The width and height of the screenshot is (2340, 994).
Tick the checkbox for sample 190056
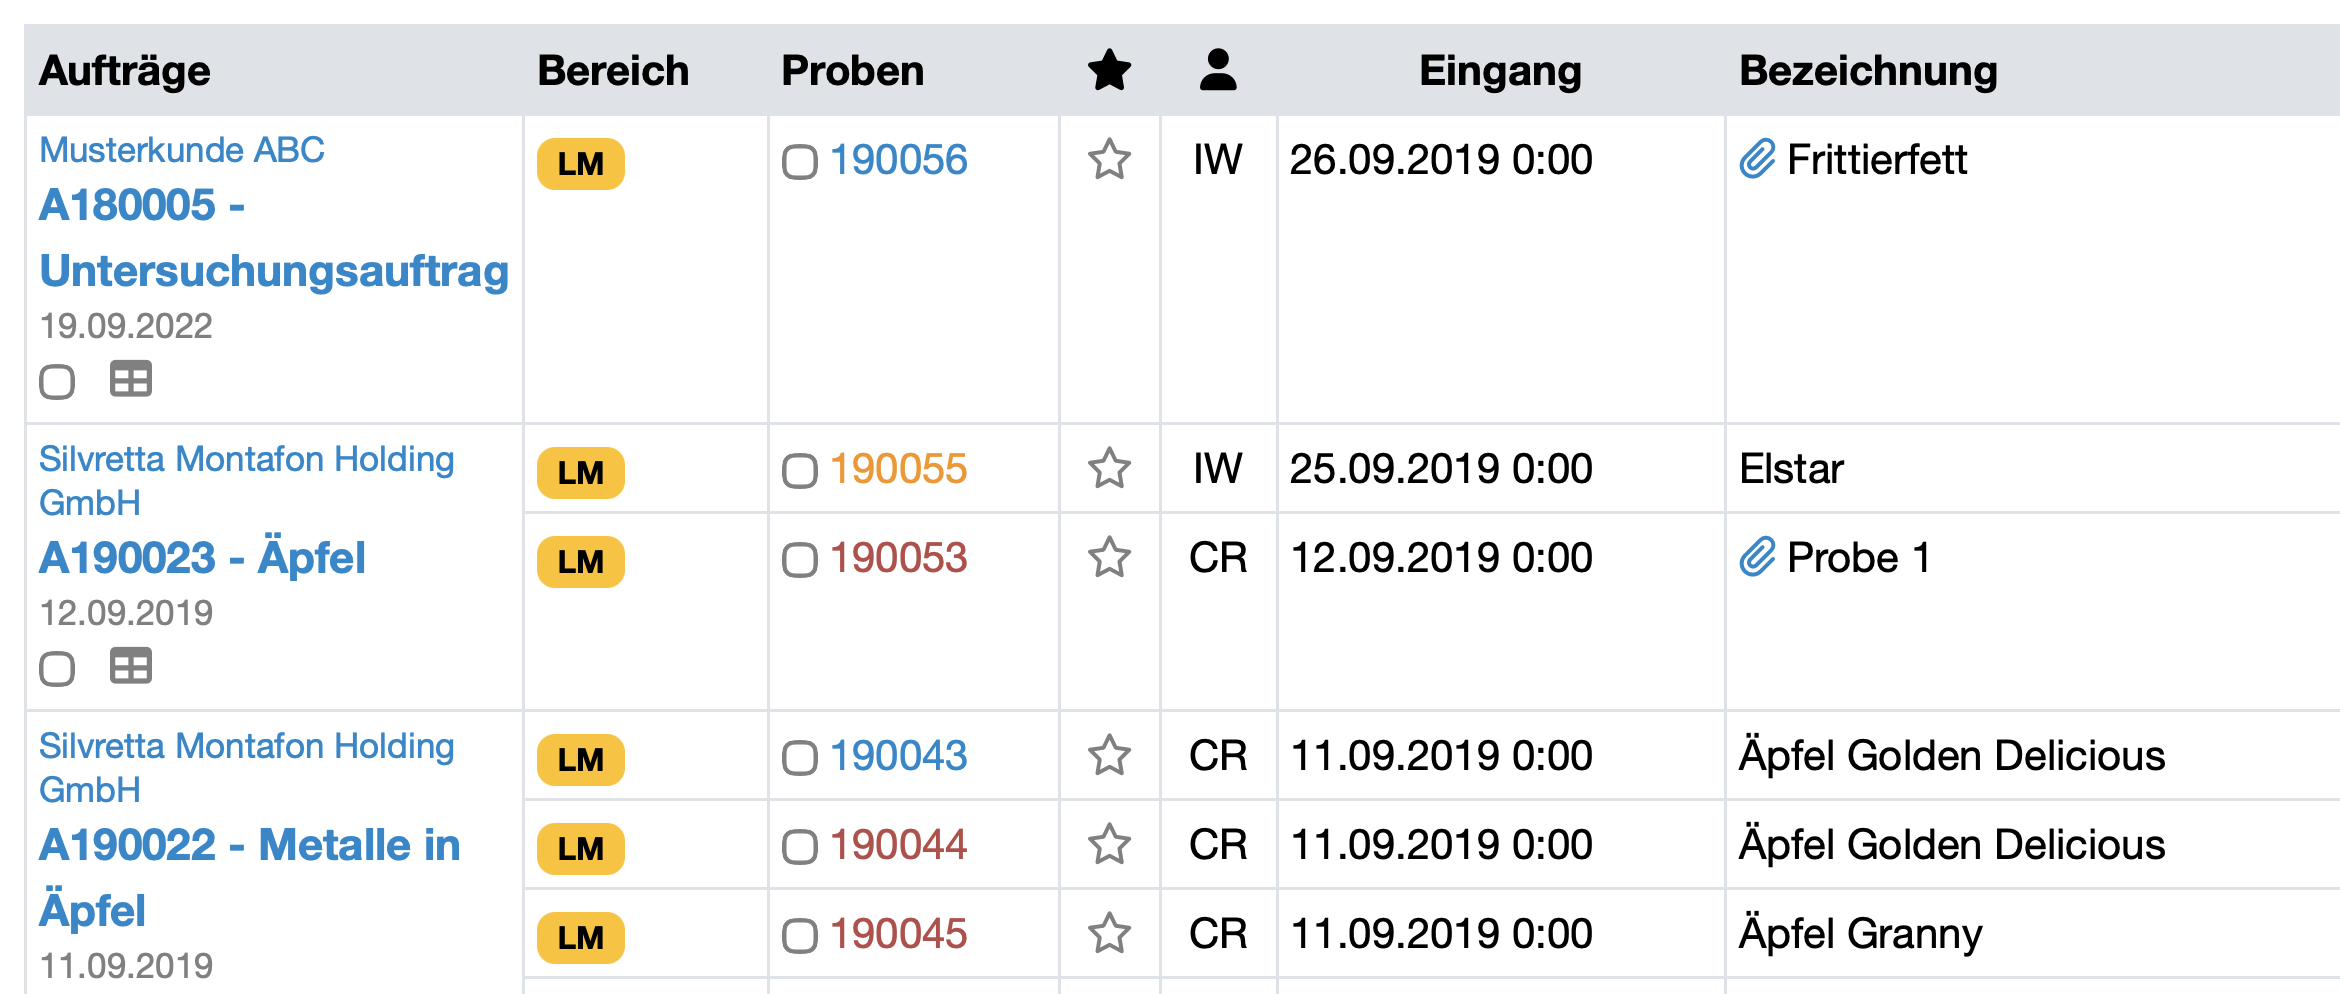point(800,162)
